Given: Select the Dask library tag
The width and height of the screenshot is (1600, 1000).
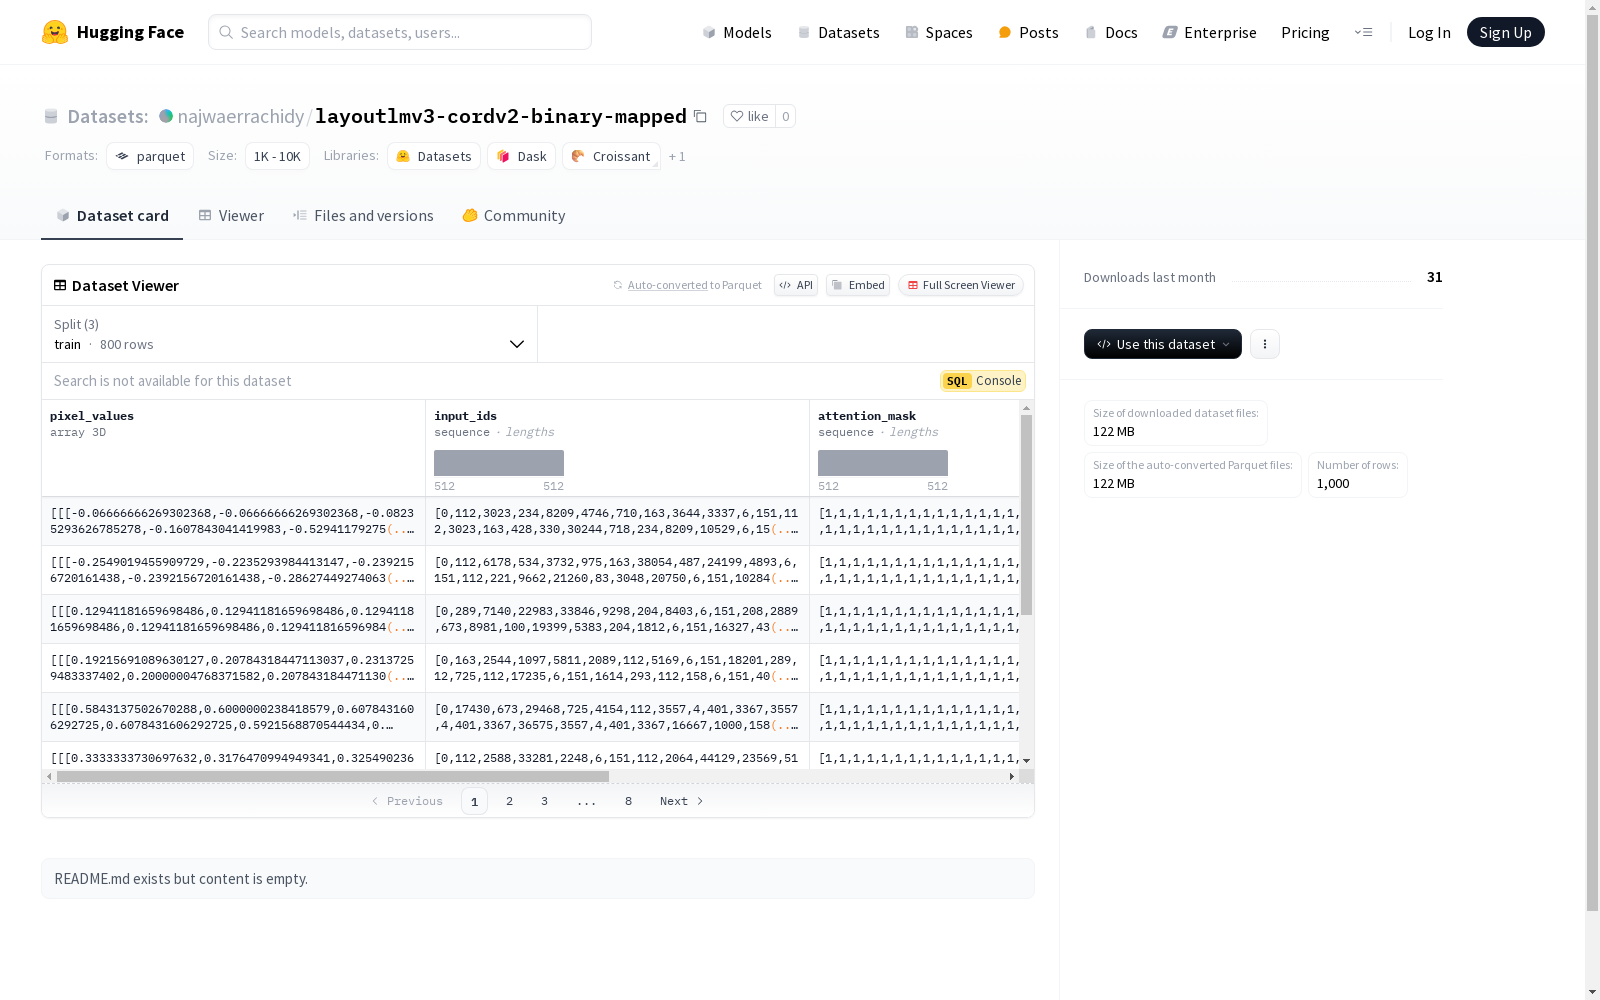Looking at the screenshot, I should pyautogui.click(x=521, y=156).
